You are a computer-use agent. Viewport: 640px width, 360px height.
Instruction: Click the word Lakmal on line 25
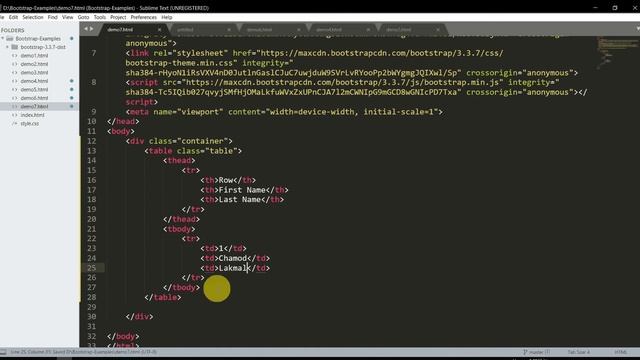(233, 268)
